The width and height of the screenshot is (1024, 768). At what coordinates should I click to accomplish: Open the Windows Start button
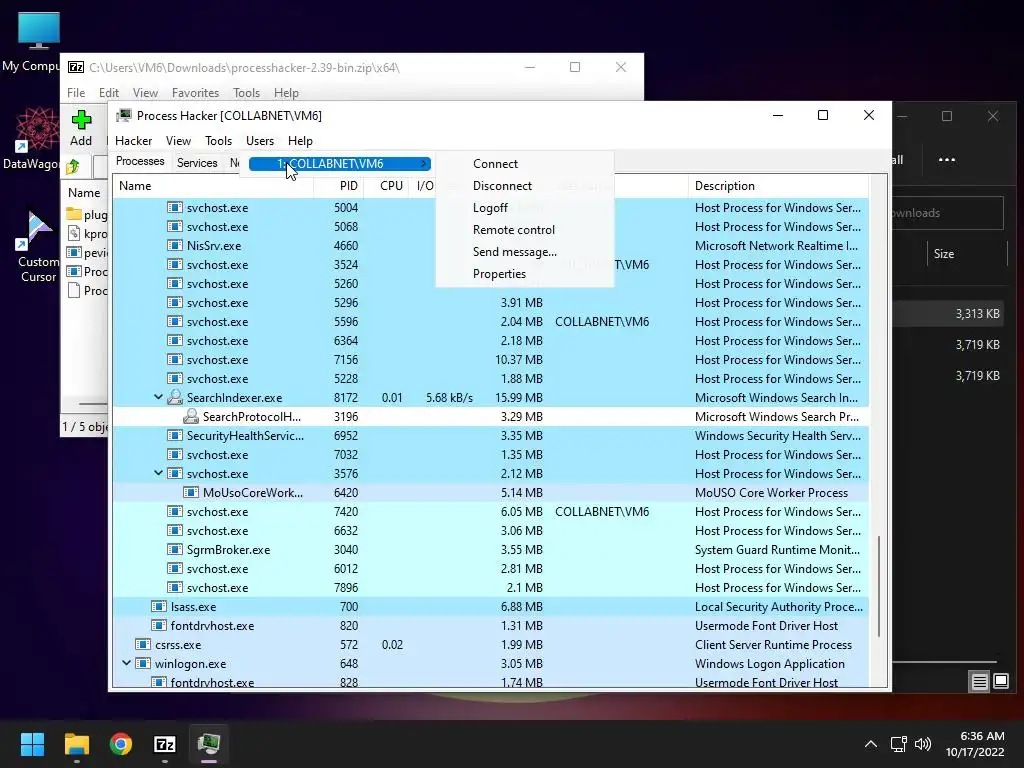[32, 744]
